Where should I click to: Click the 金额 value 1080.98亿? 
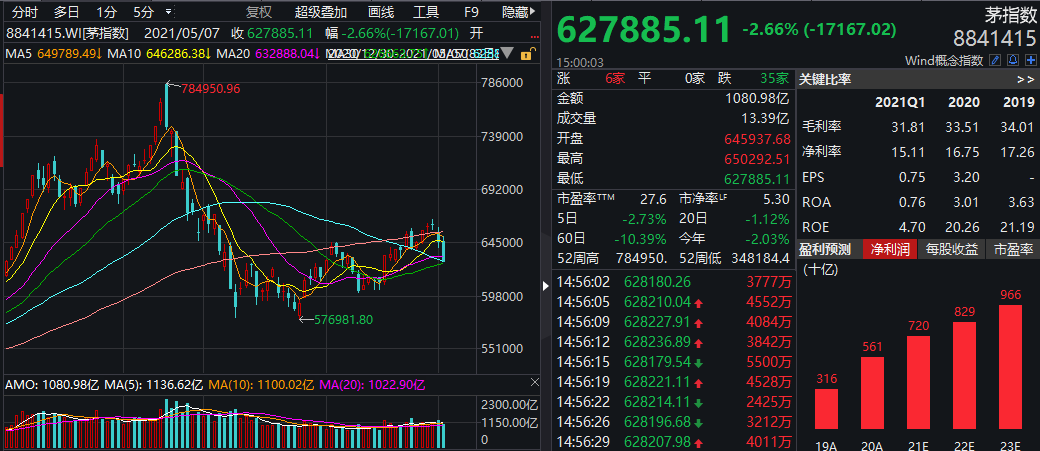[757, 99]
